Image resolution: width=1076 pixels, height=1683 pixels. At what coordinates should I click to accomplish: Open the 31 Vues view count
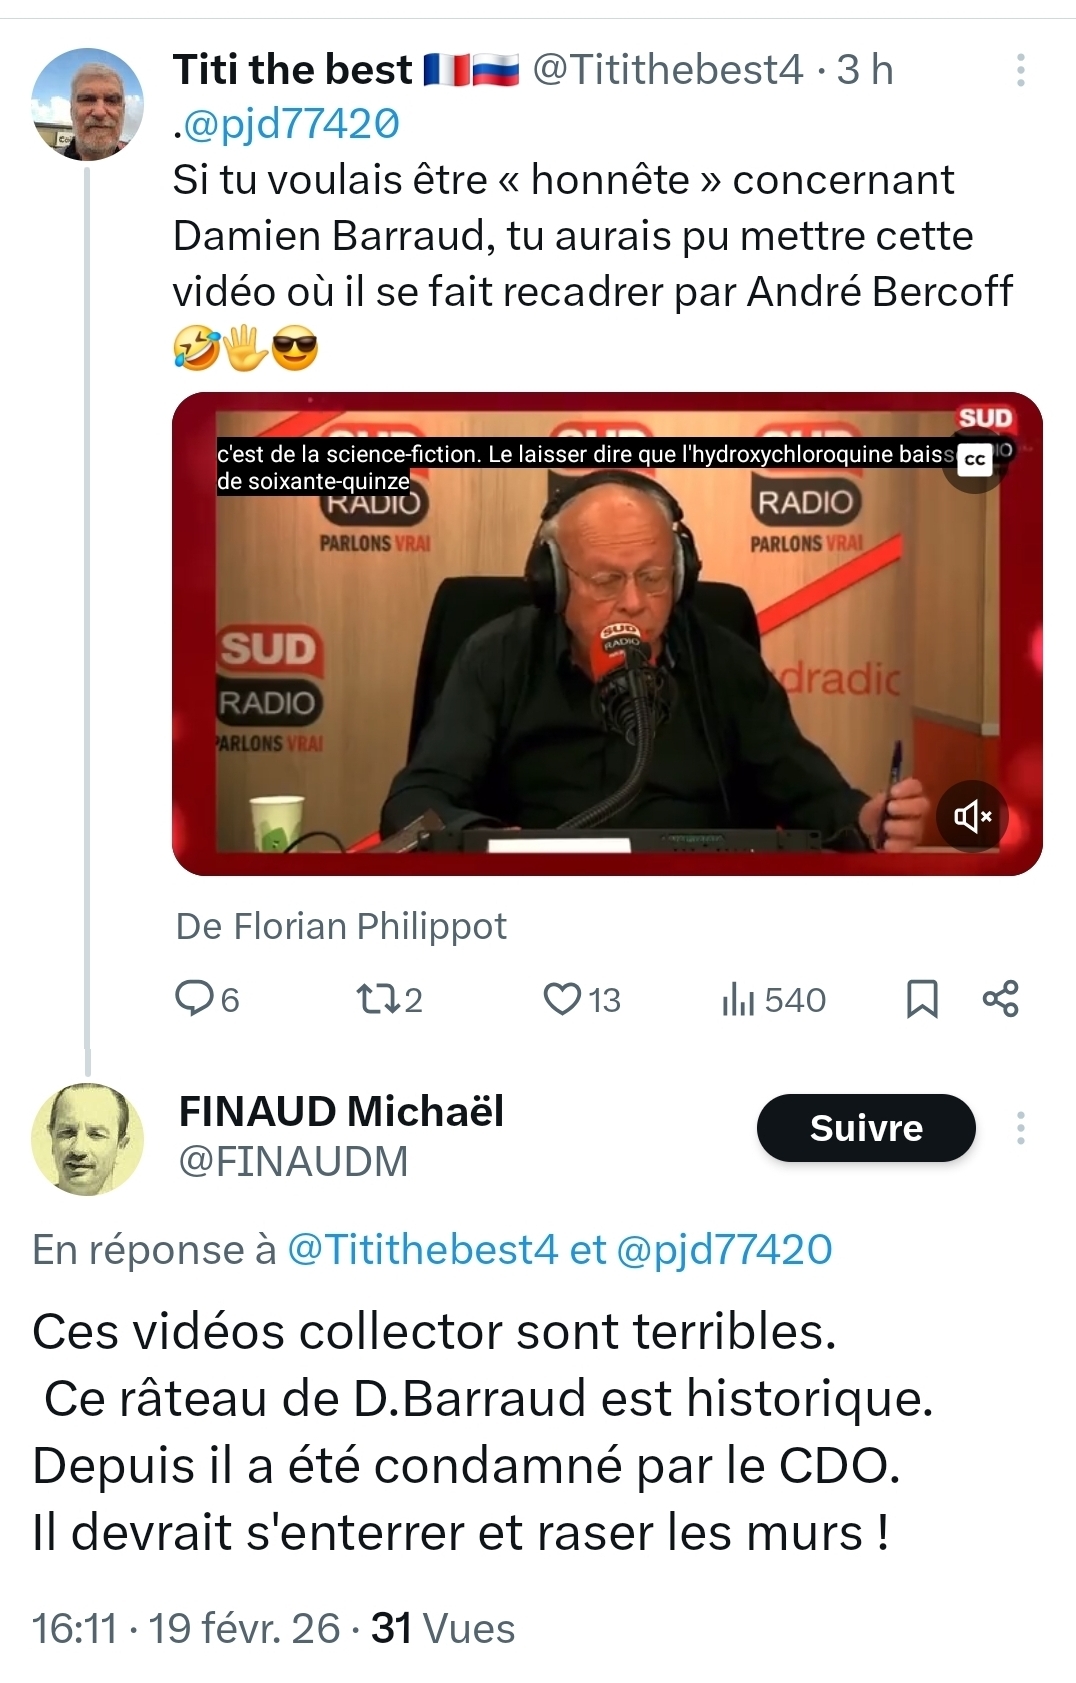tap(442, 1629)
